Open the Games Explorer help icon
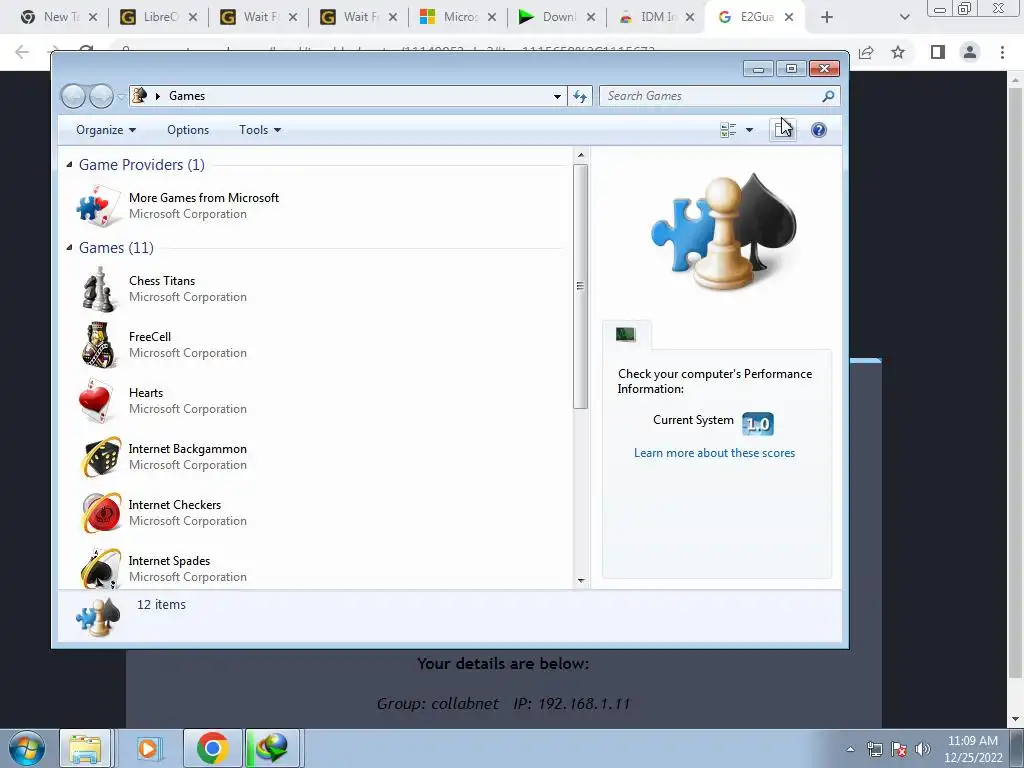Image resolution: width=1024 pixels, height=768 pixels. 818,130
